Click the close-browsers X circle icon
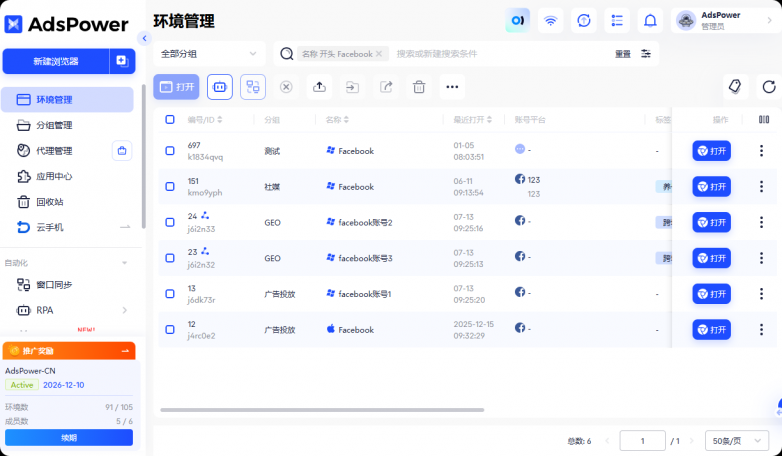 [286, 87]
